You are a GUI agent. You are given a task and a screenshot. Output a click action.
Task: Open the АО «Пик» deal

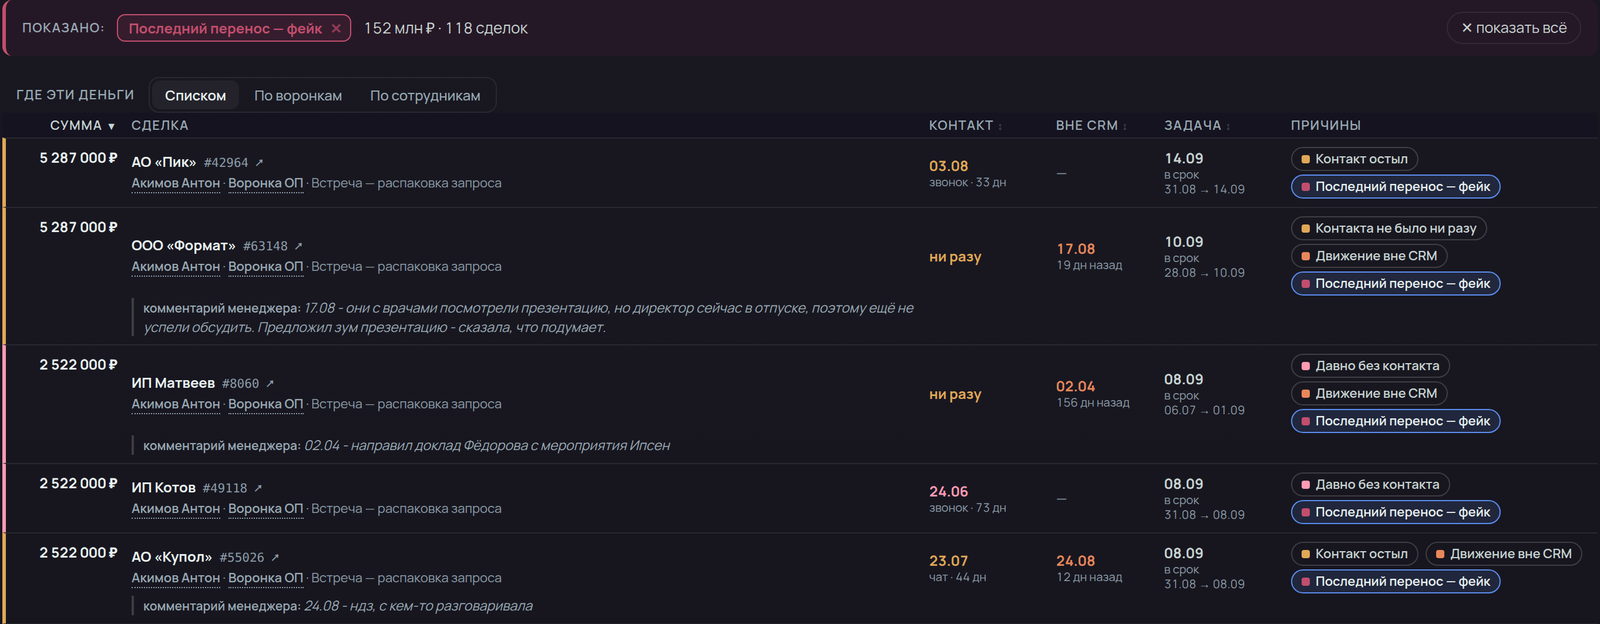(x=164, y=162)
